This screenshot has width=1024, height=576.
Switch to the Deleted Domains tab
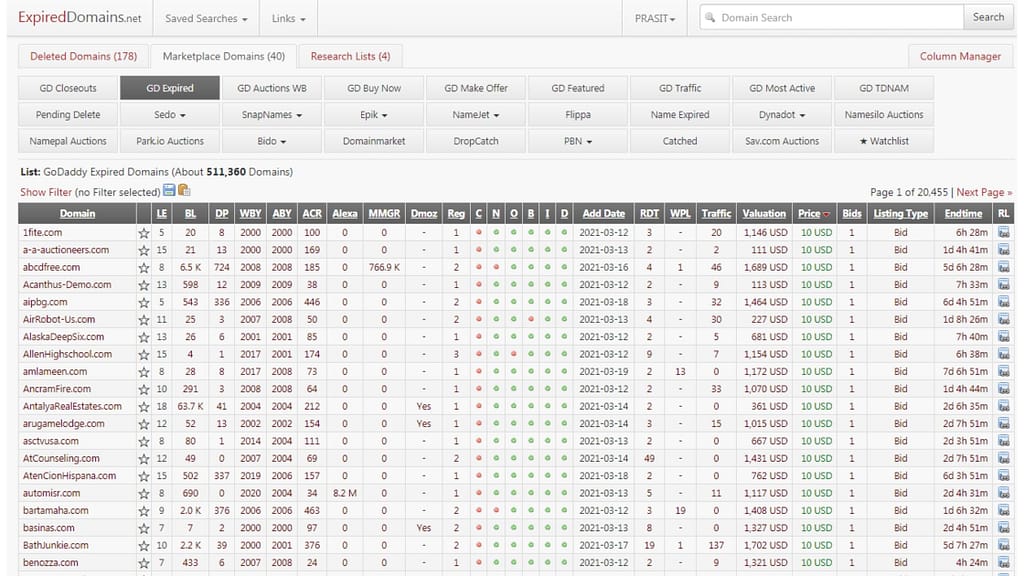(x=83, y=56)
